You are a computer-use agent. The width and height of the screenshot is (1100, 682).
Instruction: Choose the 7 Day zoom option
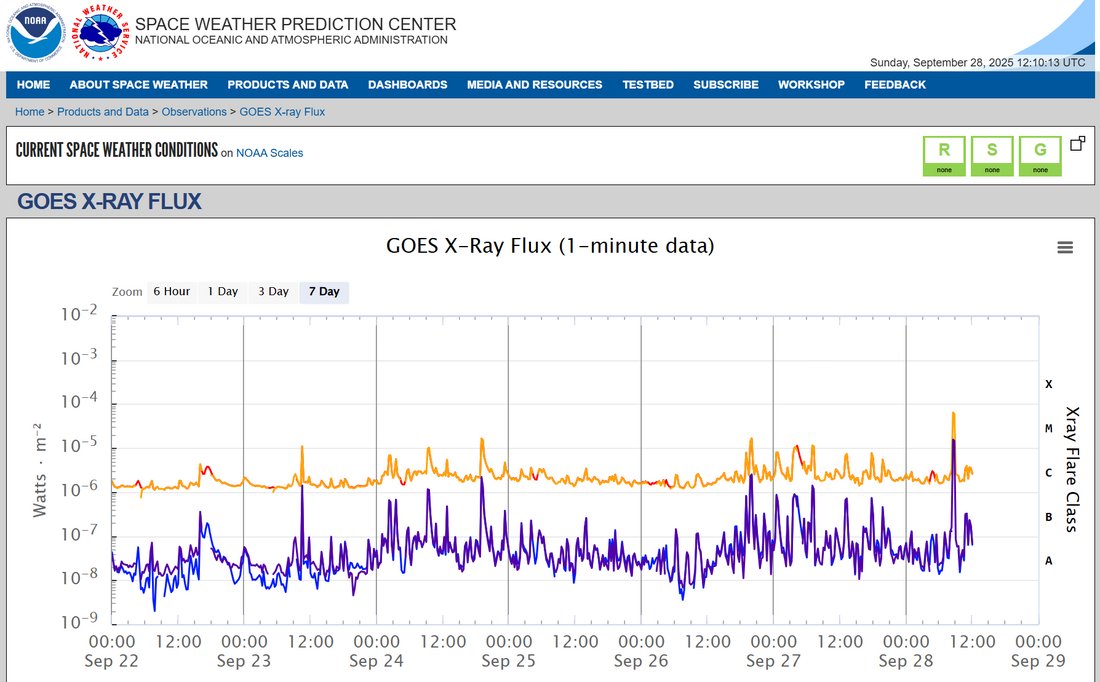coord(324,292)
